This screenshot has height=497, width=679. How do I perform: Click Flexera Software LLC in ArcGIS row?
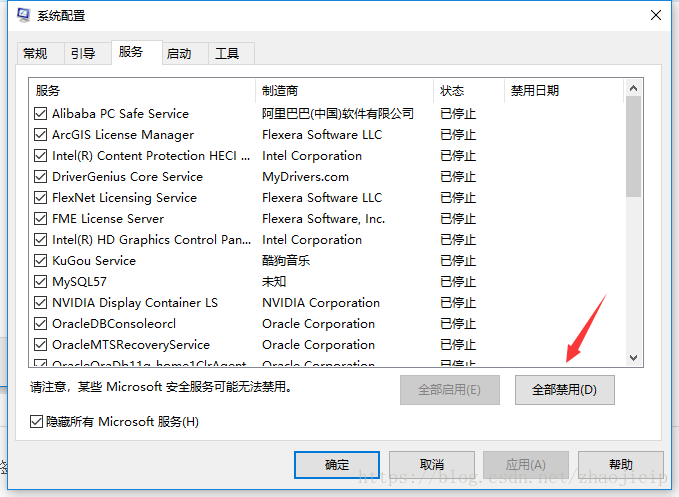click(322, 135)
